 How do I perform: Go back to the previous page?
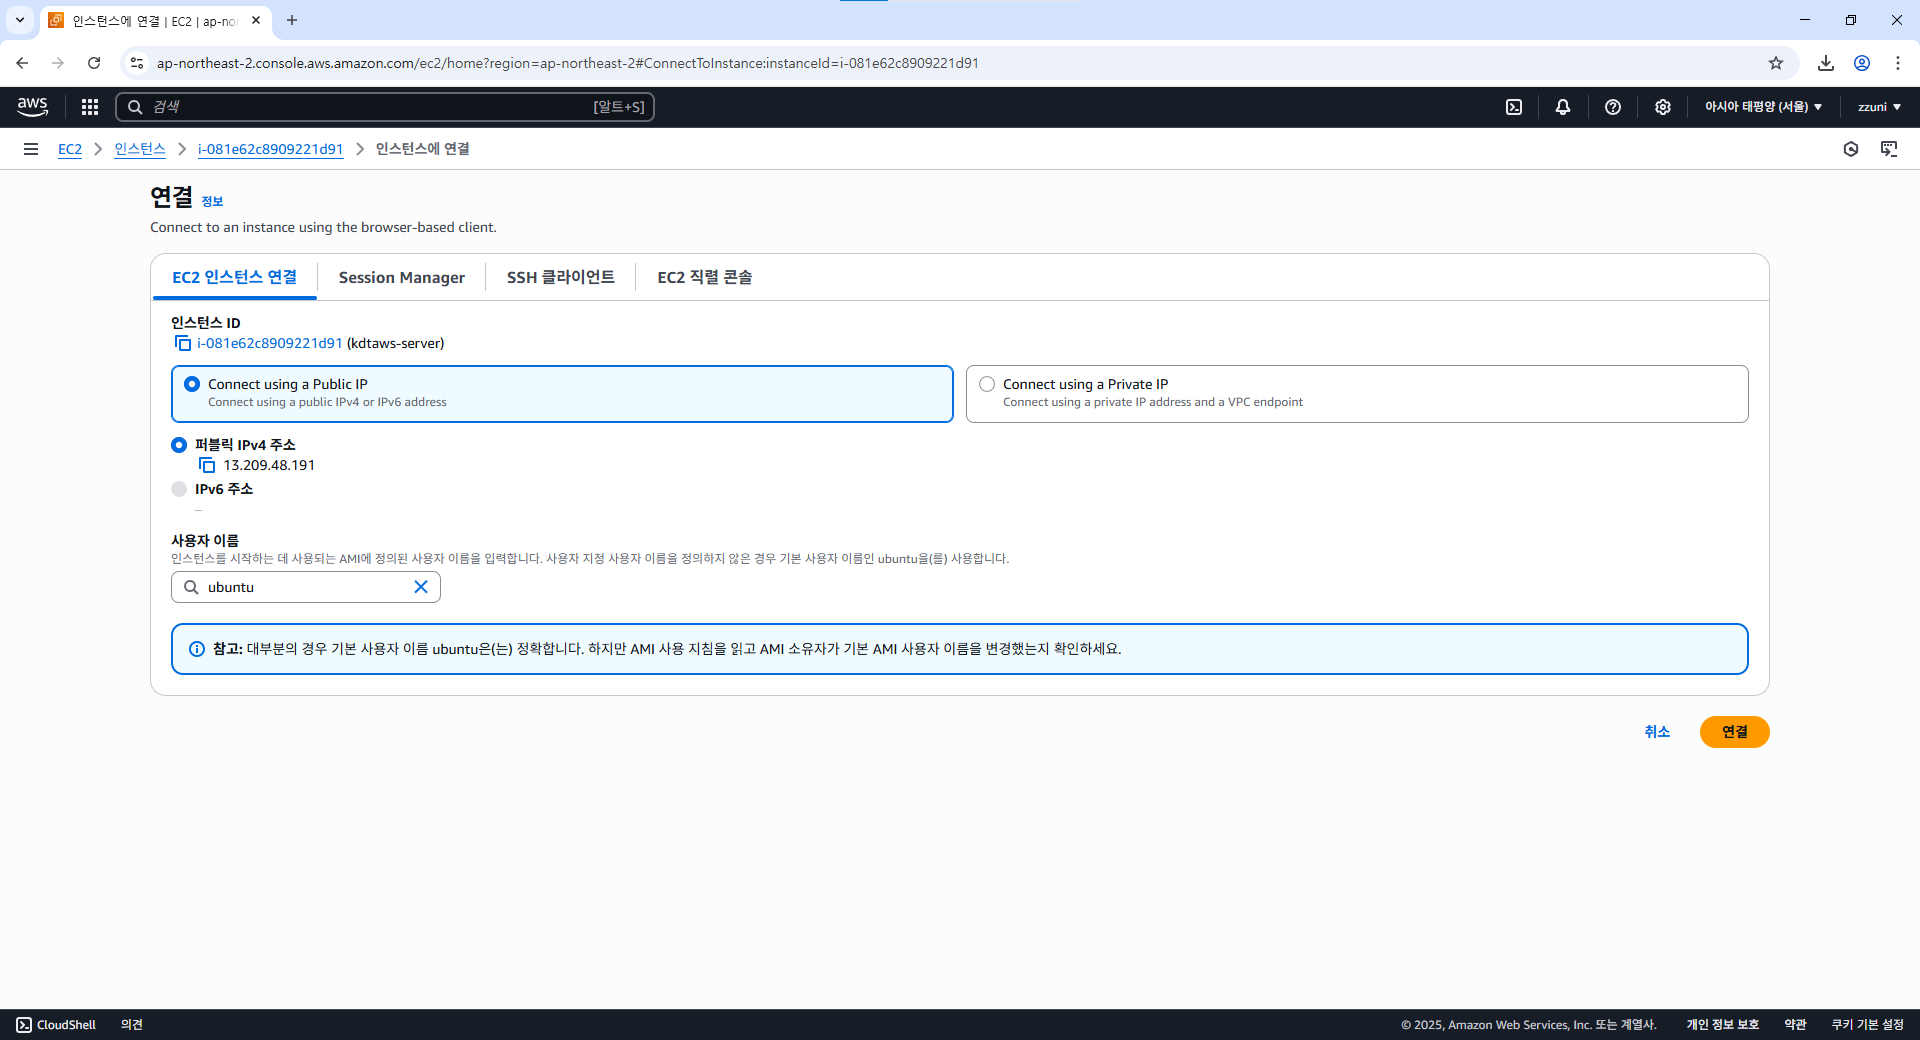click(22, 63)
